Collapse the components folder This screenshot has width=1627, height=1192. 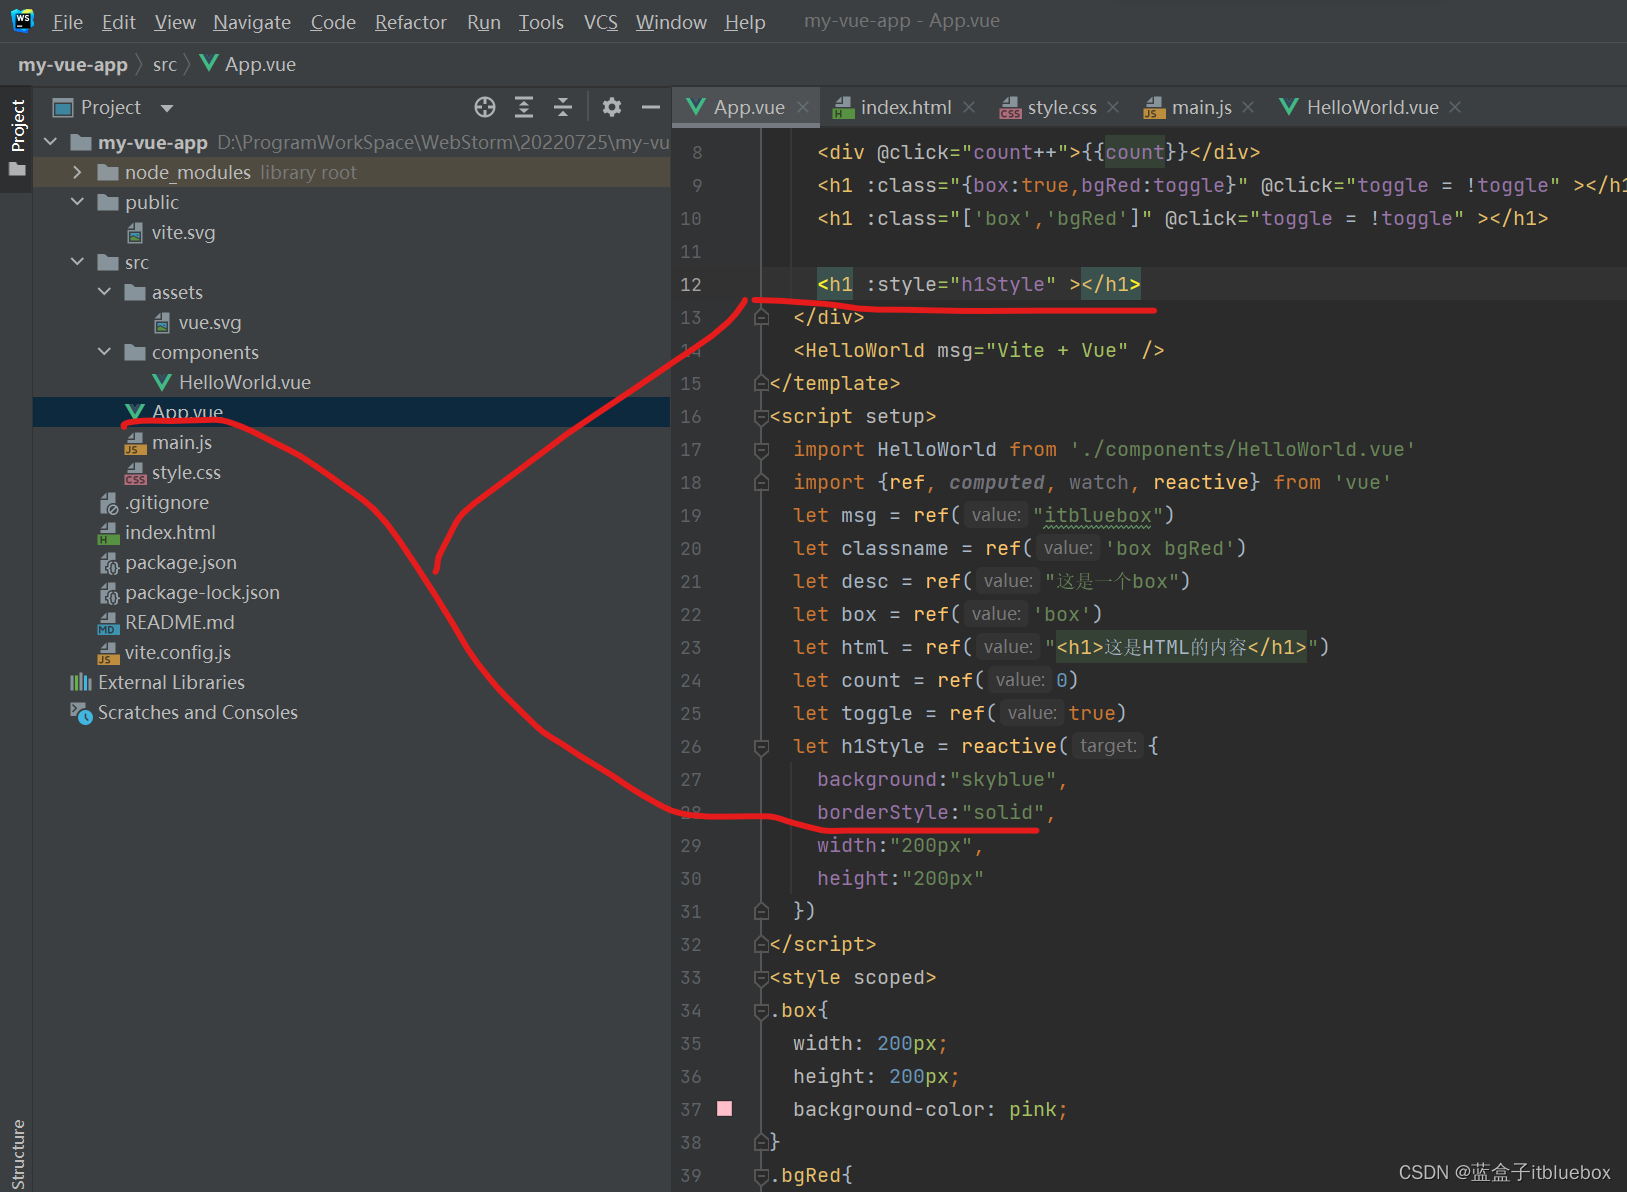pos(105,352)
